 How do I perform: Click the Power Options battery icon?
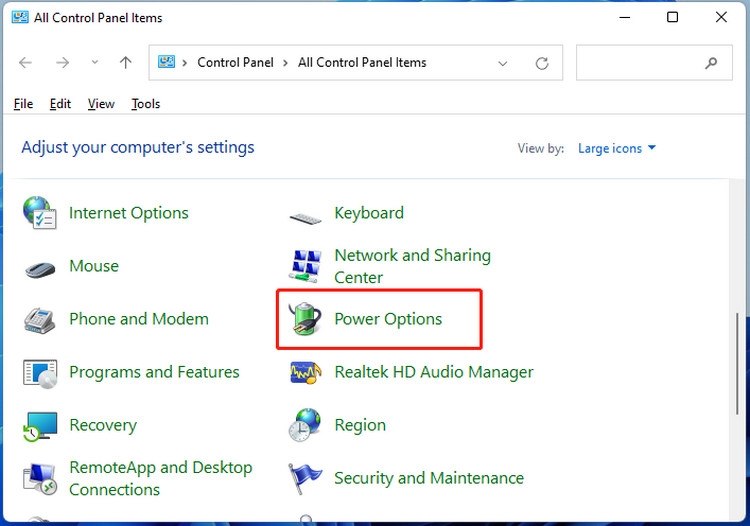305,318
